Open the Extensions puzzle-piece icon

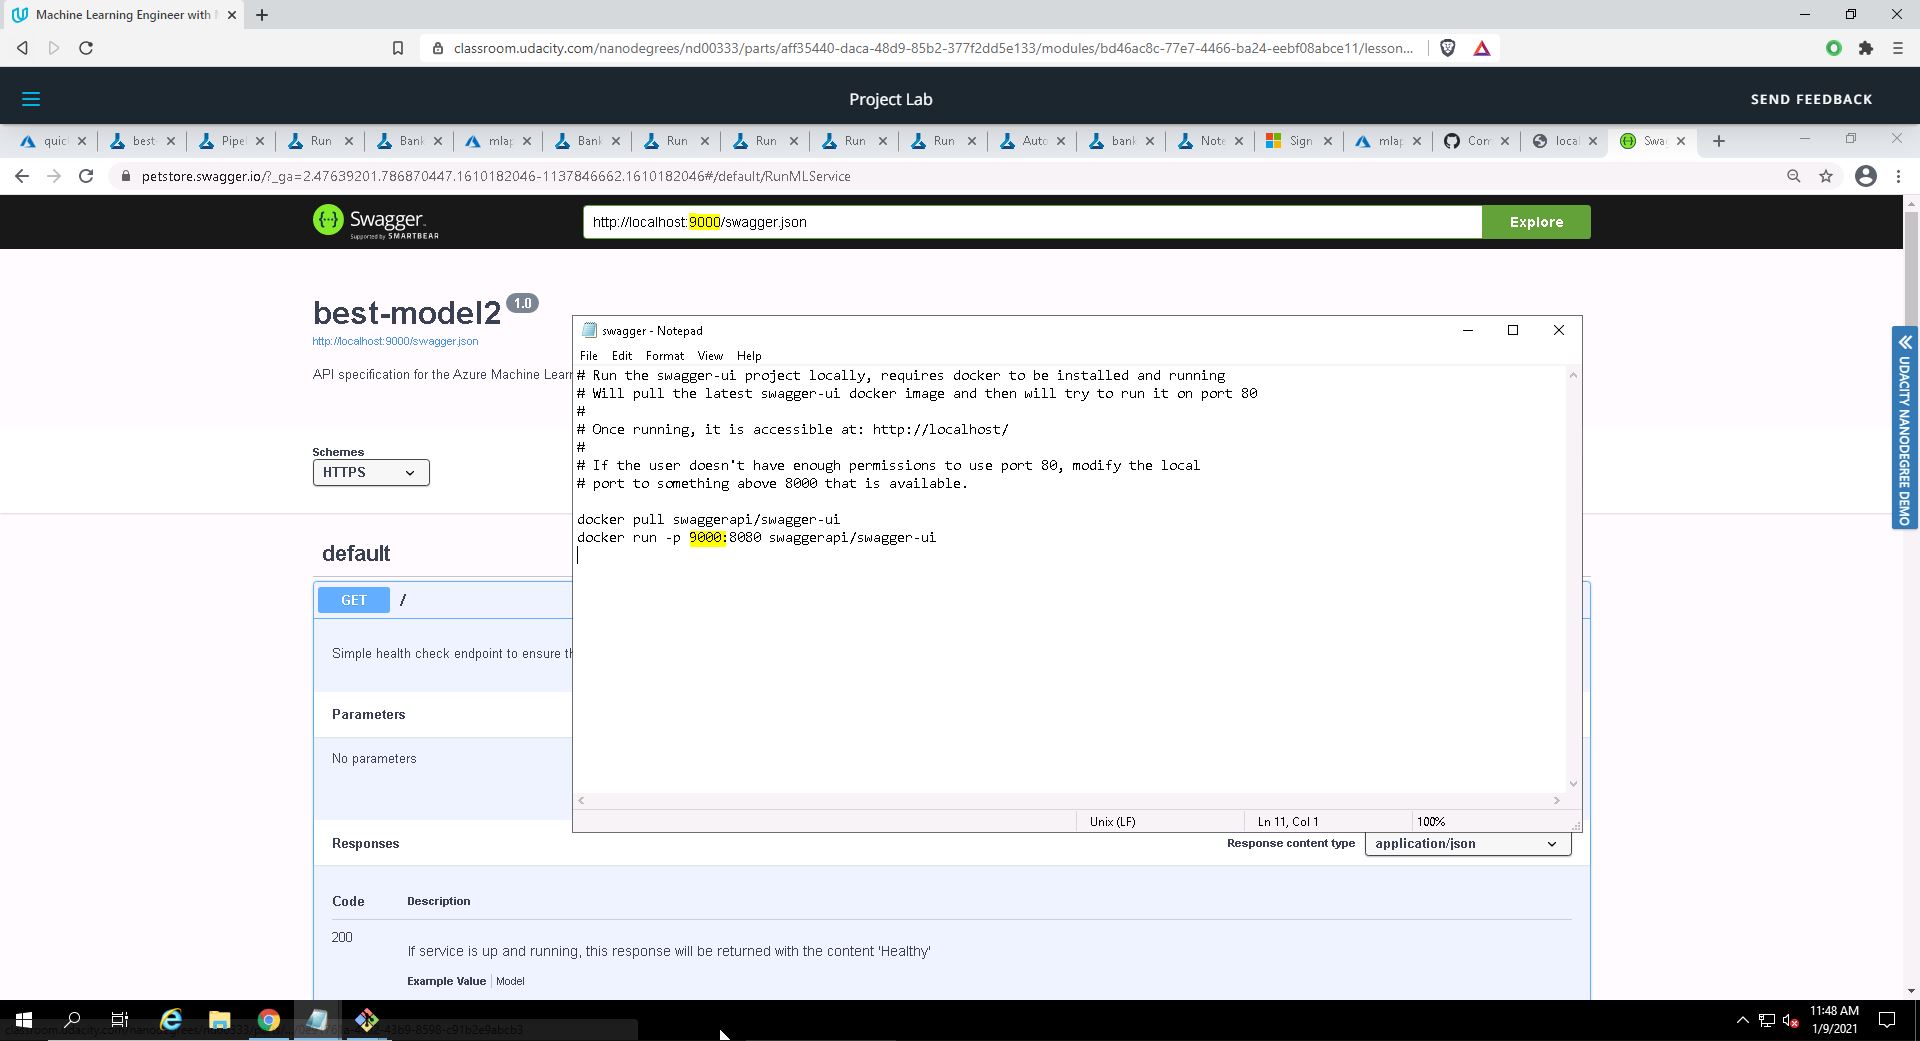1866,48
